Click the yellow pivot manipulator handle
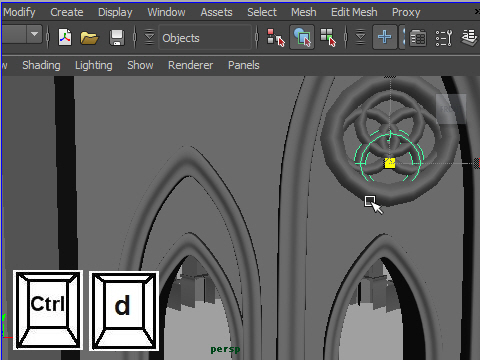Viewport: 480px width, 360px height. tap(390, 163)
